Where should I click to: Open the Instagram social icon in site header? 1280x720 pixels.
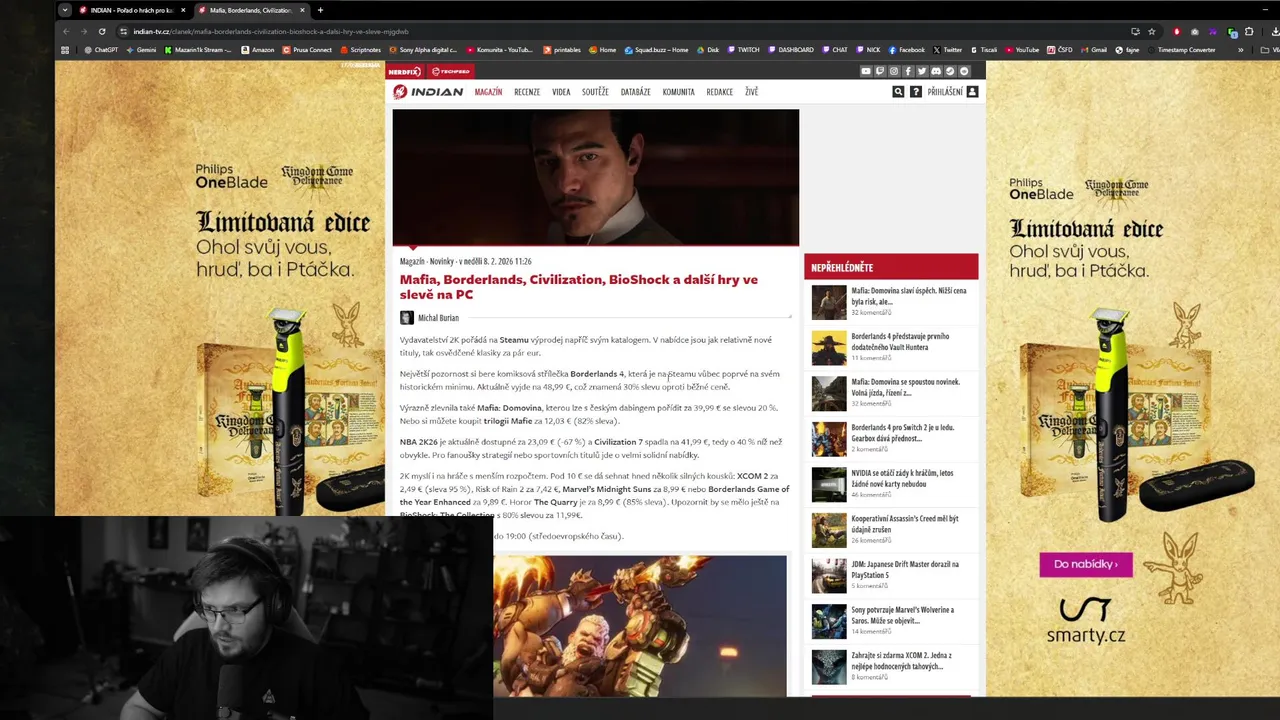pos(894,71)
